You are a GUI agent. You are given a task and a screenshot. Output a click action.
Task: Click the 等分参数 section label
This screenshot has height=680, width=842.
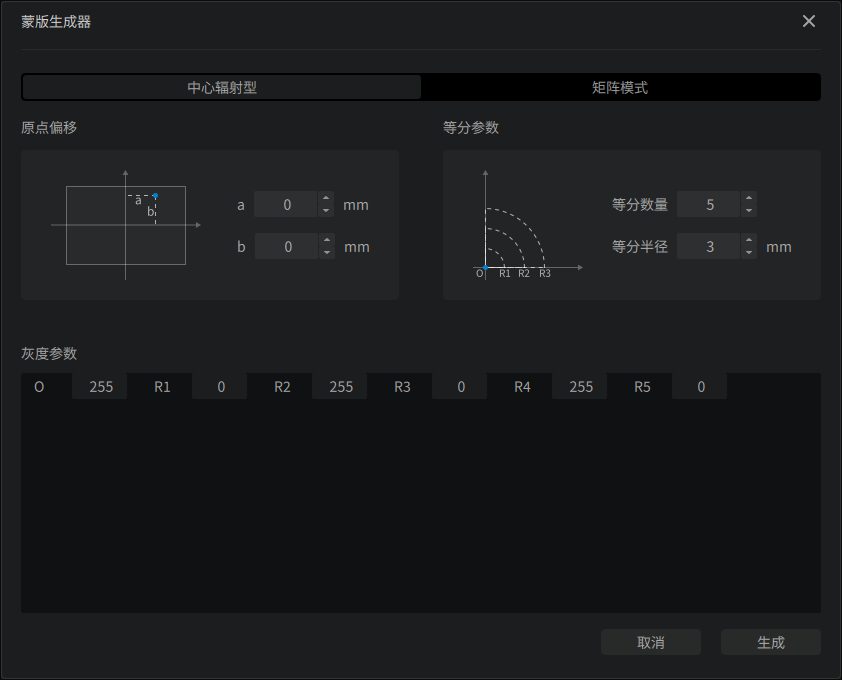coord(471,127)
